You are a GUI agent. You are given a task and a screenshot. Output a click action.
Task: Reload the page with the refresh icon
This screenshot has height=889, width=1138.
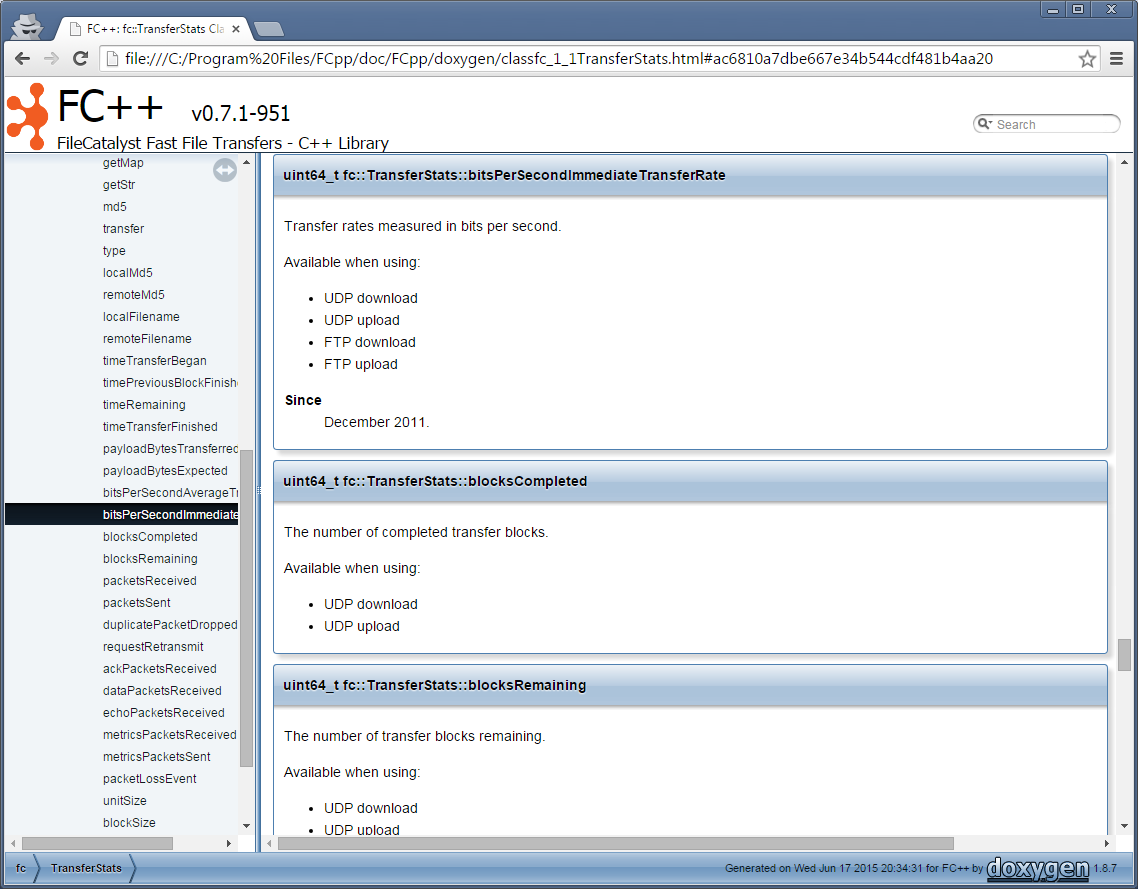click(81, 59)
